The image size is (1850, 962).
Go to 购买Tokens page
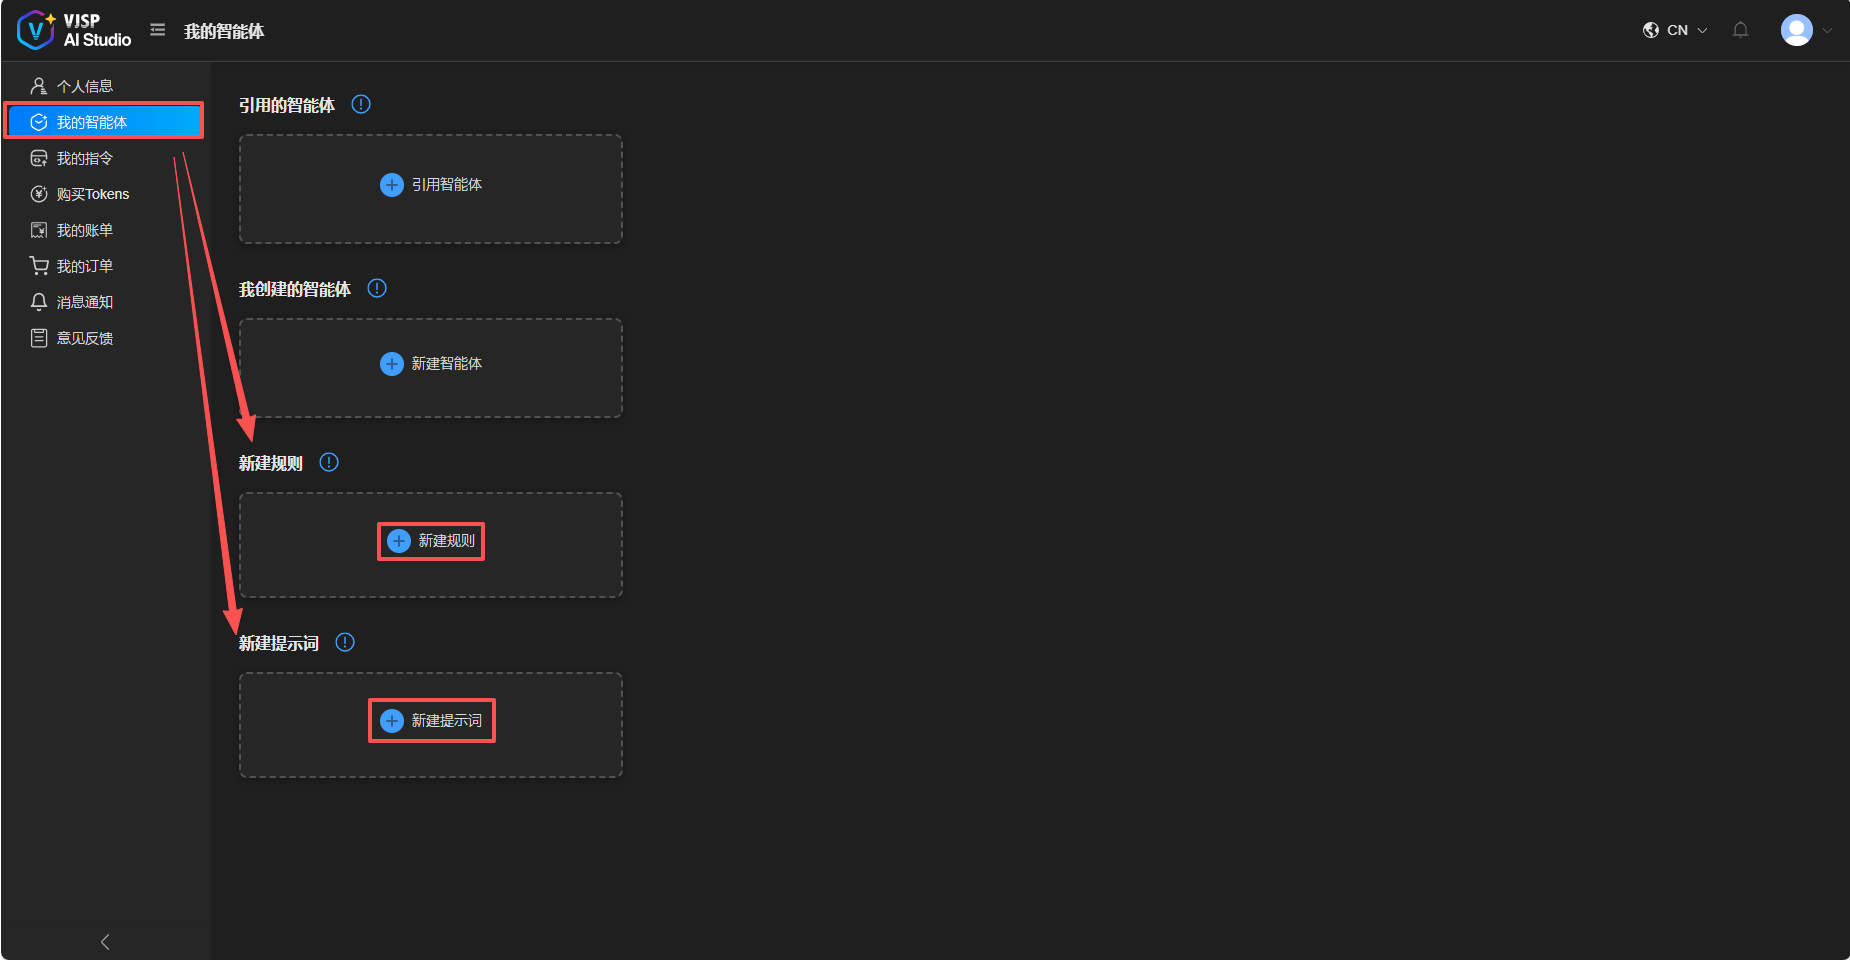click(x=92, y=194)
